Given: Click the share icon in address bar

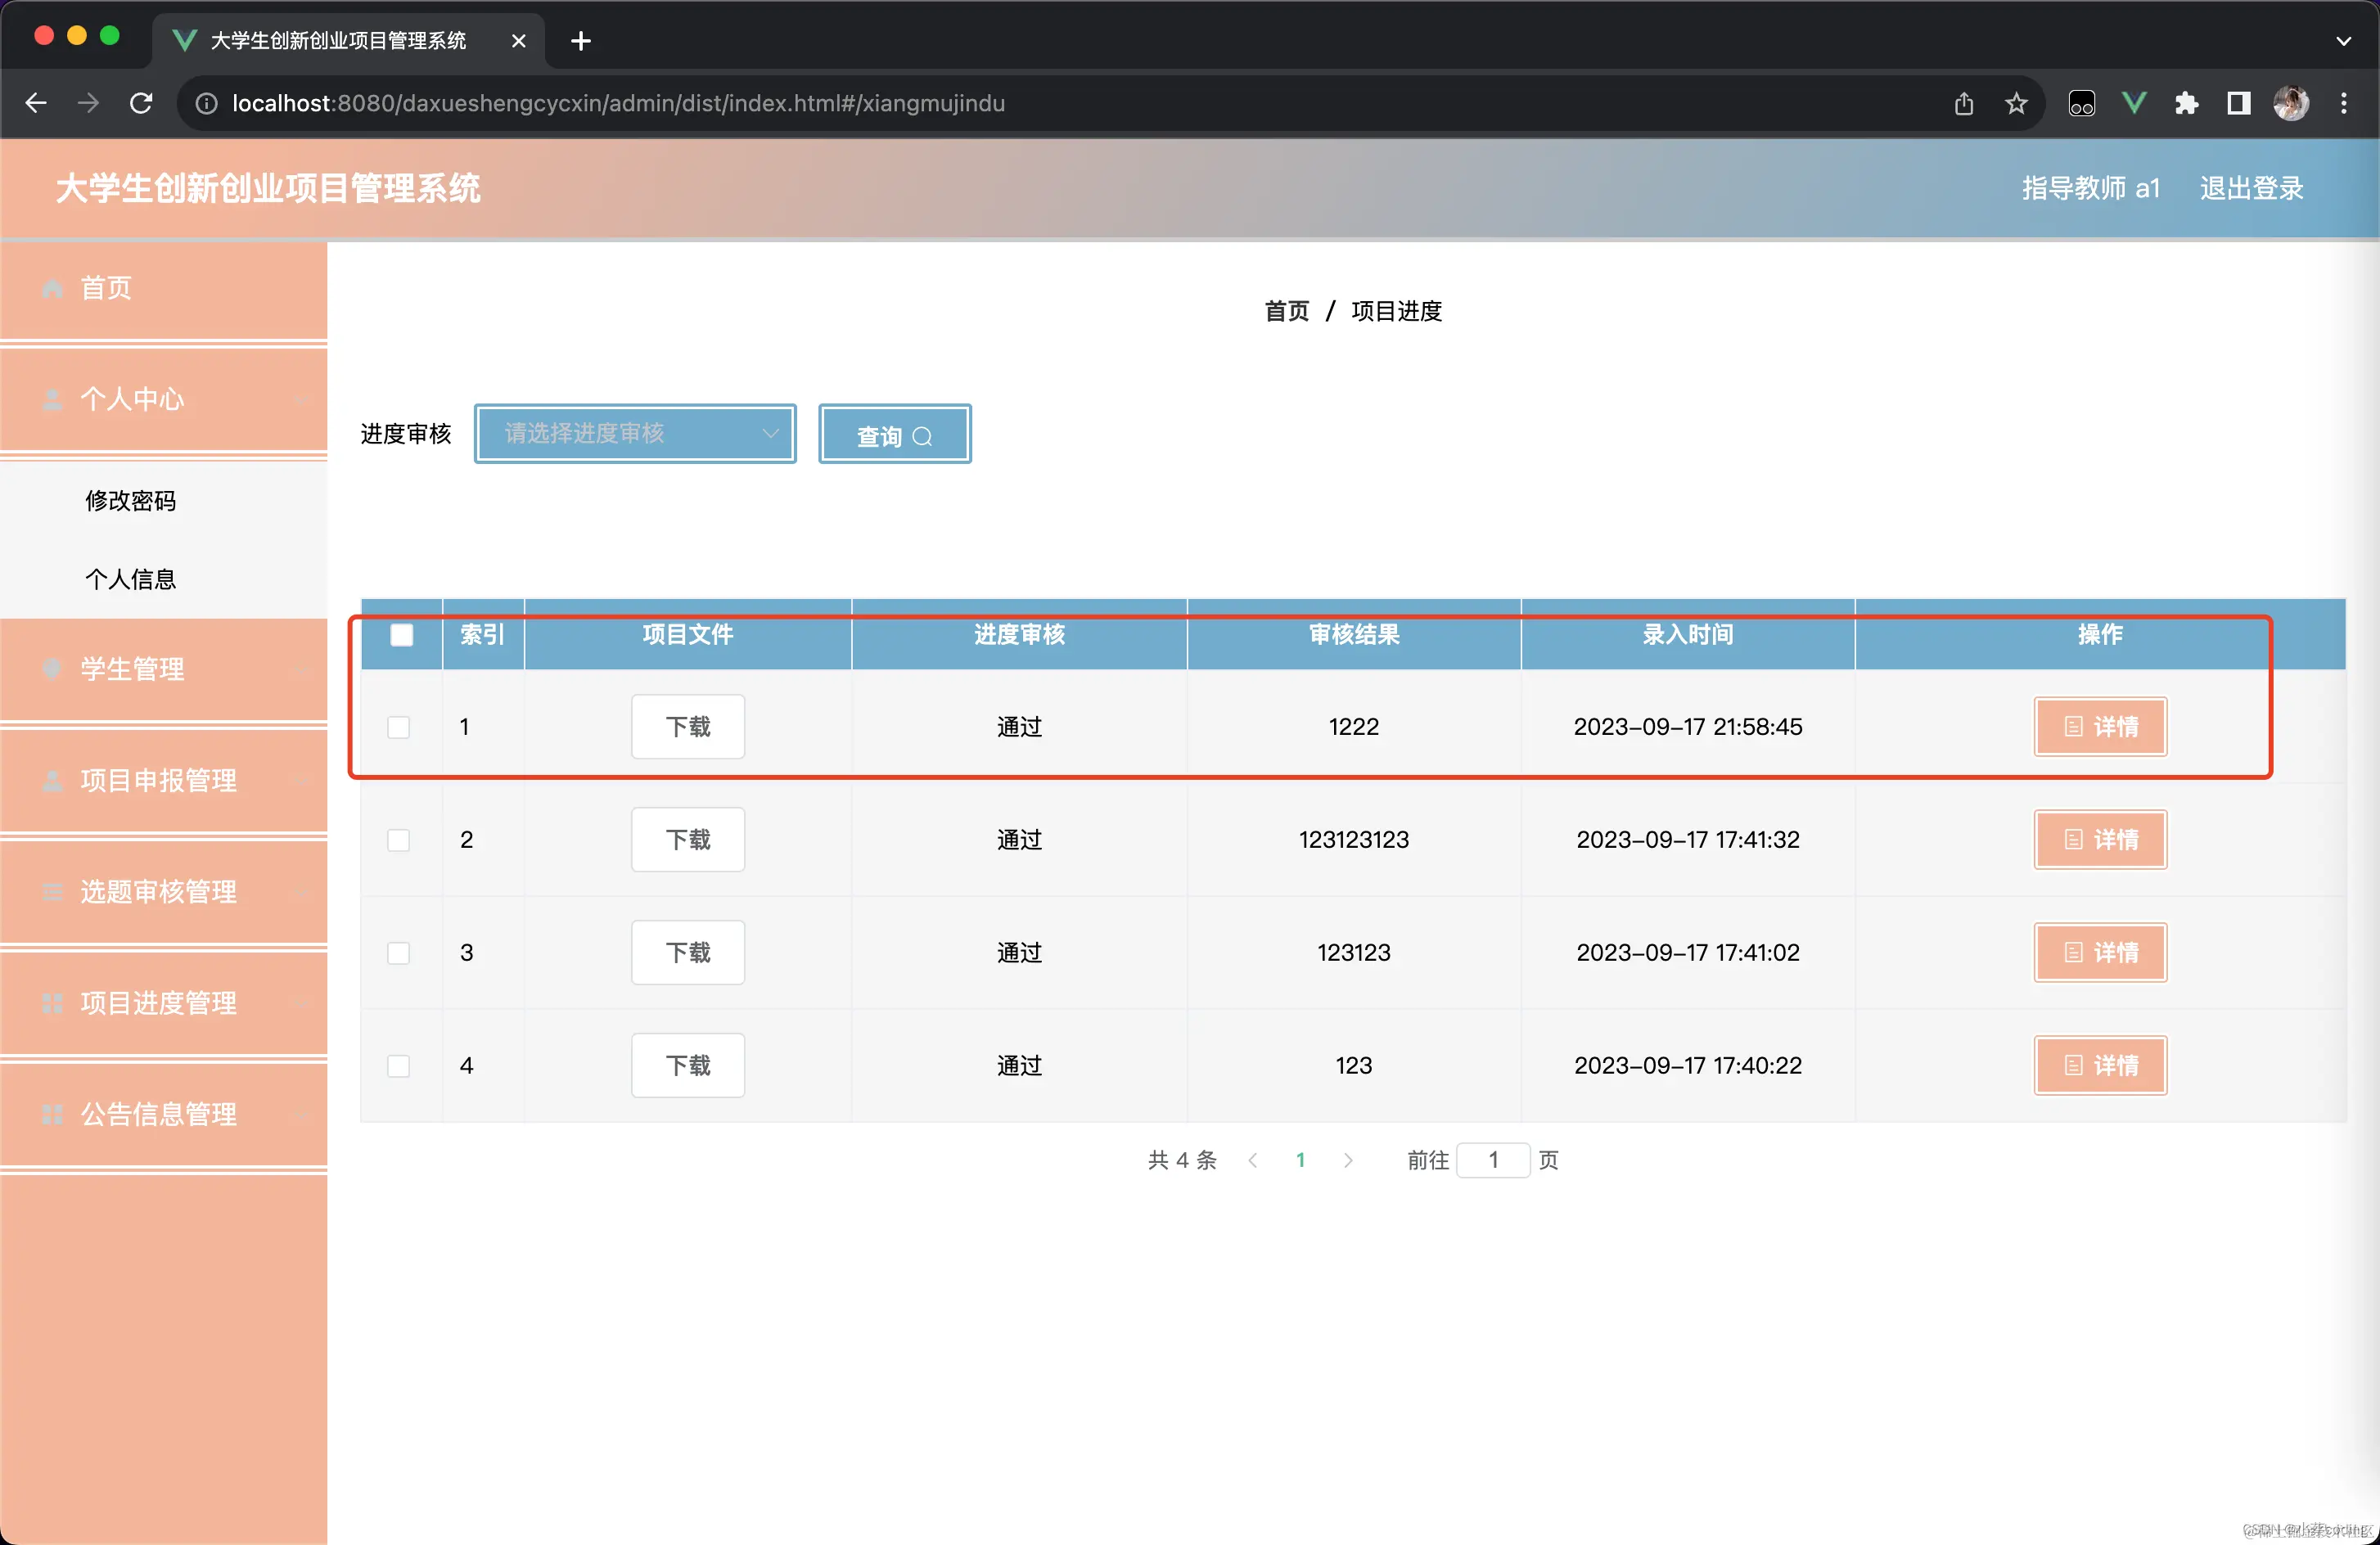Looking at the screenshot, I should pos(1964,103).
